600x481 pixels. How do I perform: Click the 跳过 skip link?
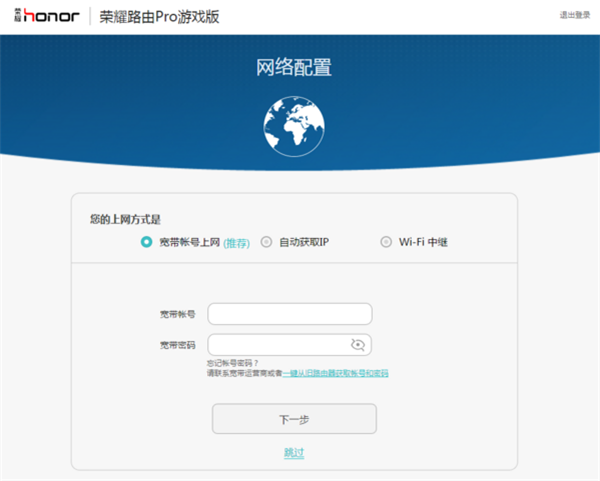(294, 453)
